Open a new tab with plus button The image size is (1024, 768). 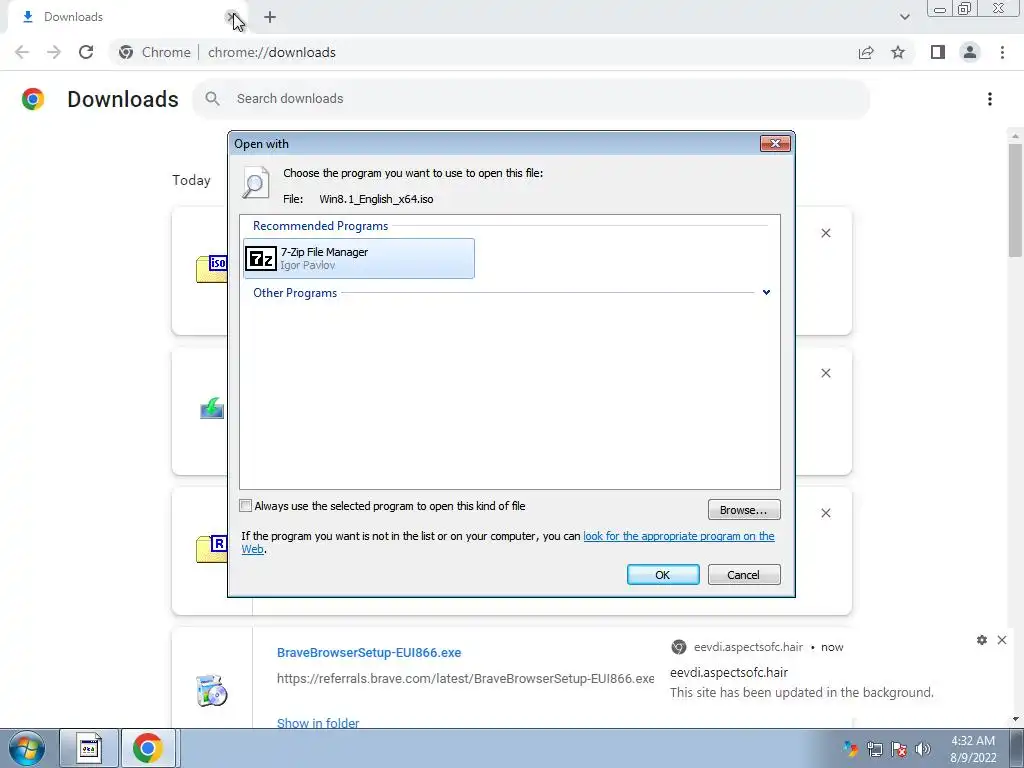270,17
